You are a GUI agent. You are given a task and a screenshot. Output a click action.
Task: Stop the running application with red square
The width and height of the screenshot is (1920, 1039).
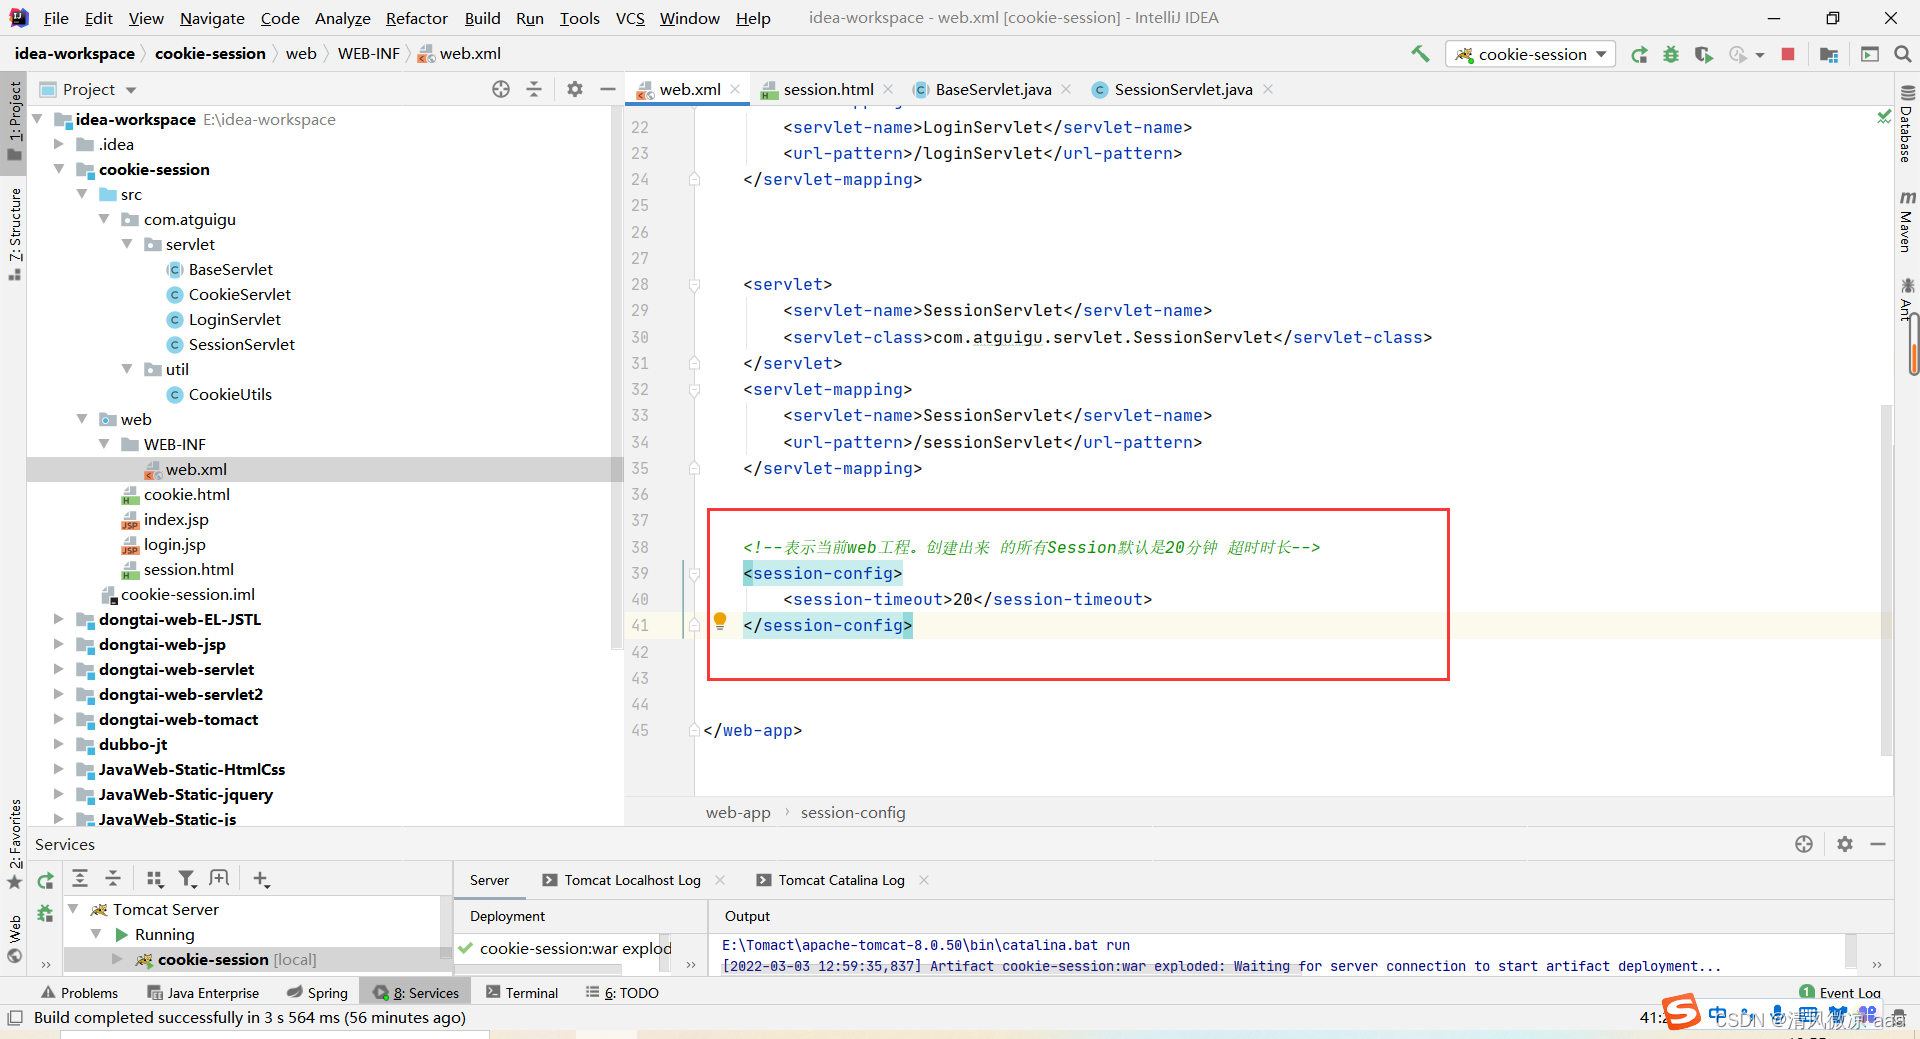click(x=1788, y=55)
